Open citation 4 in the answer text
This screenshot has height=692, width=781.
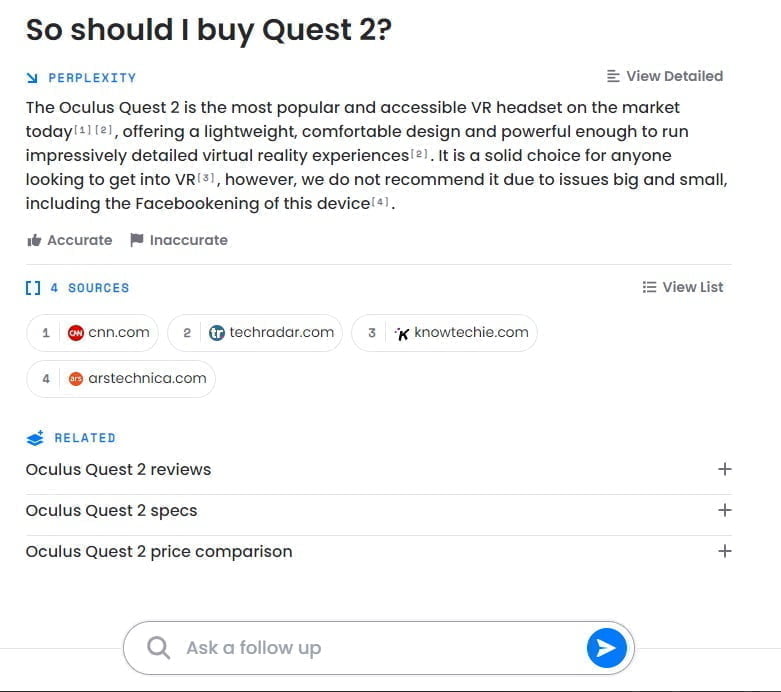click(383, 203)
